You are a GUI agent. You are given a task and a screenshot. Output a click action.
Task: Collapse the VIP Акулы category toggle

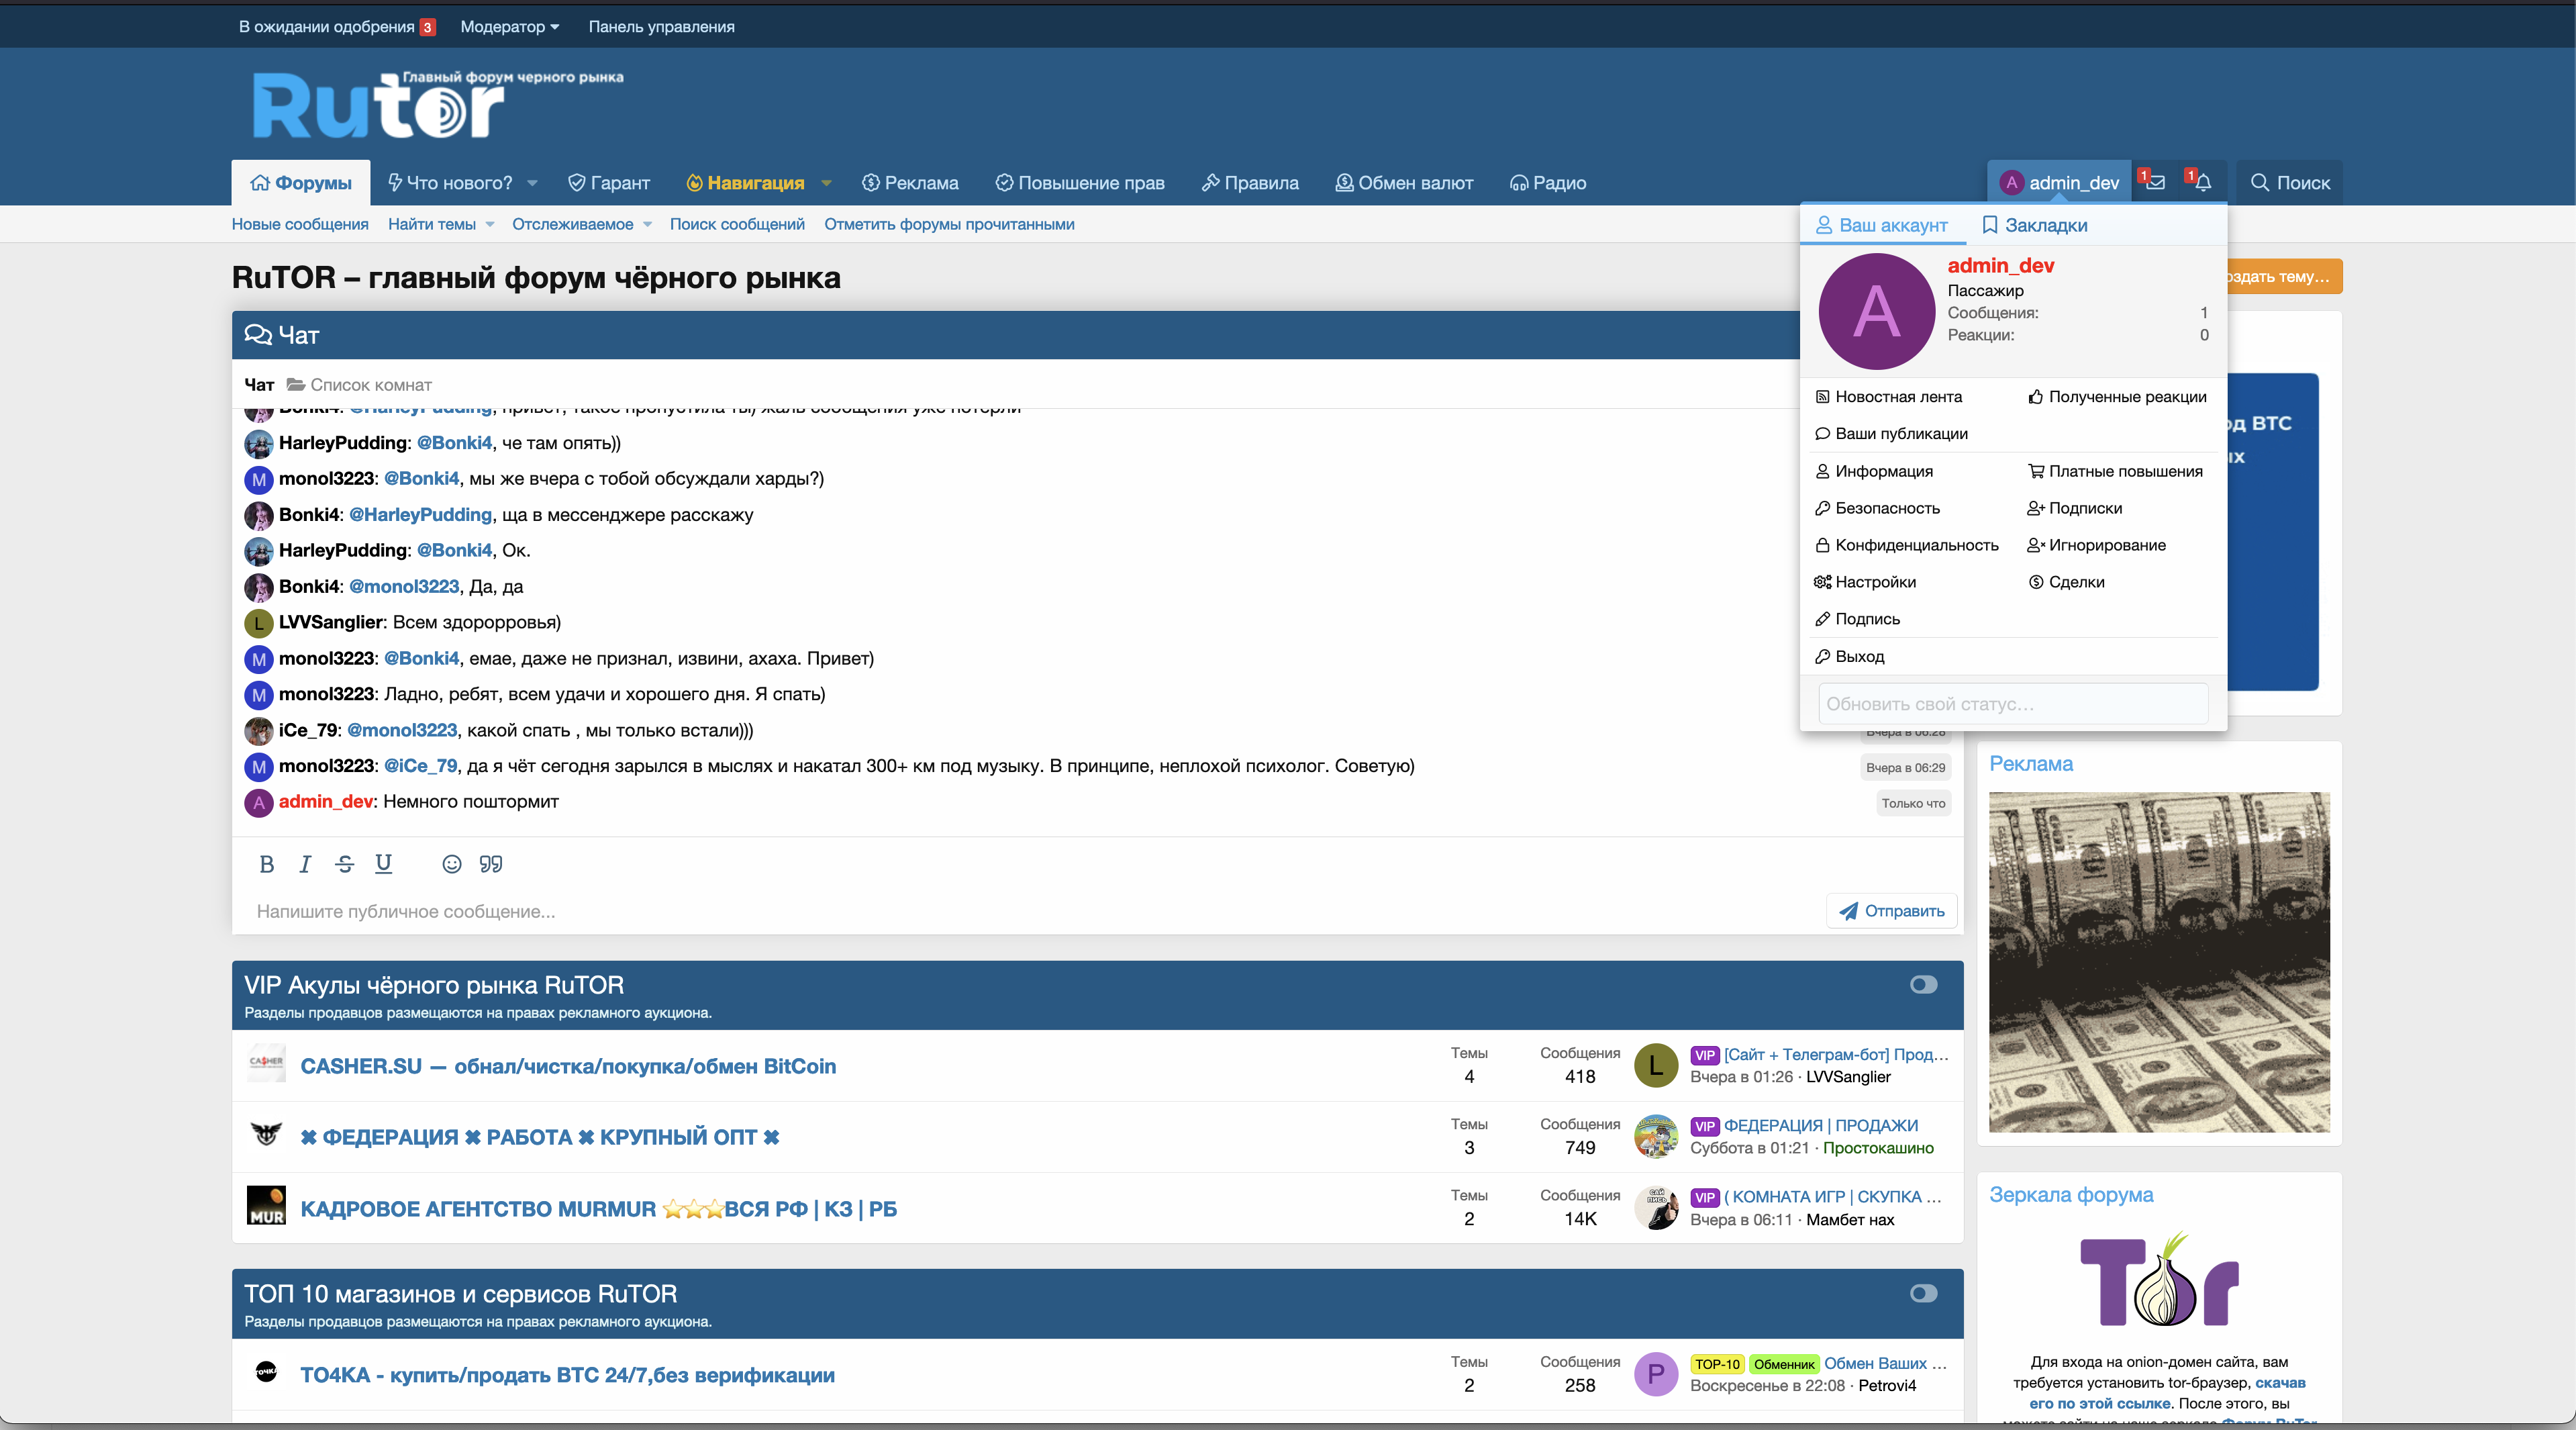[1923, 985]
